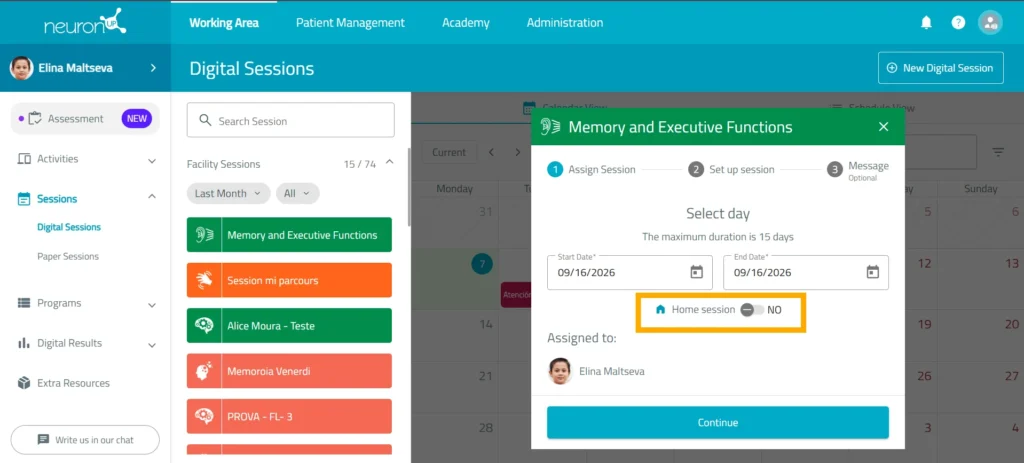Click the Assessment clipboard icon
Image resolution: width=1024 pixels, height=463 pixels.
(35, 118)
